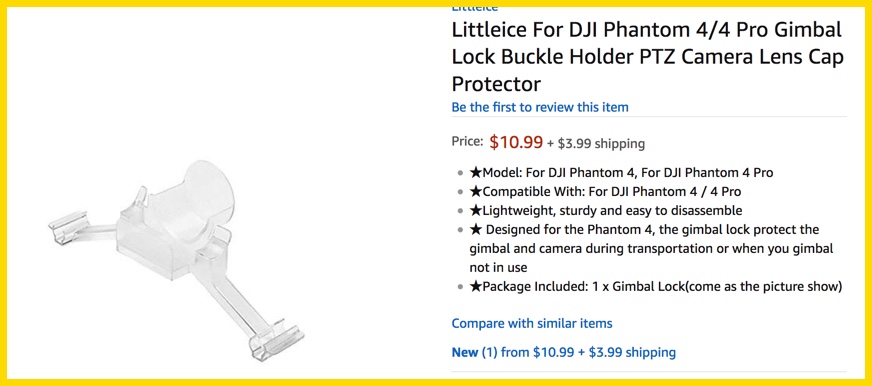Click the star icon before Compatible With
The height and width of the screenshot is (386, 872).
(x=475, y=191)
